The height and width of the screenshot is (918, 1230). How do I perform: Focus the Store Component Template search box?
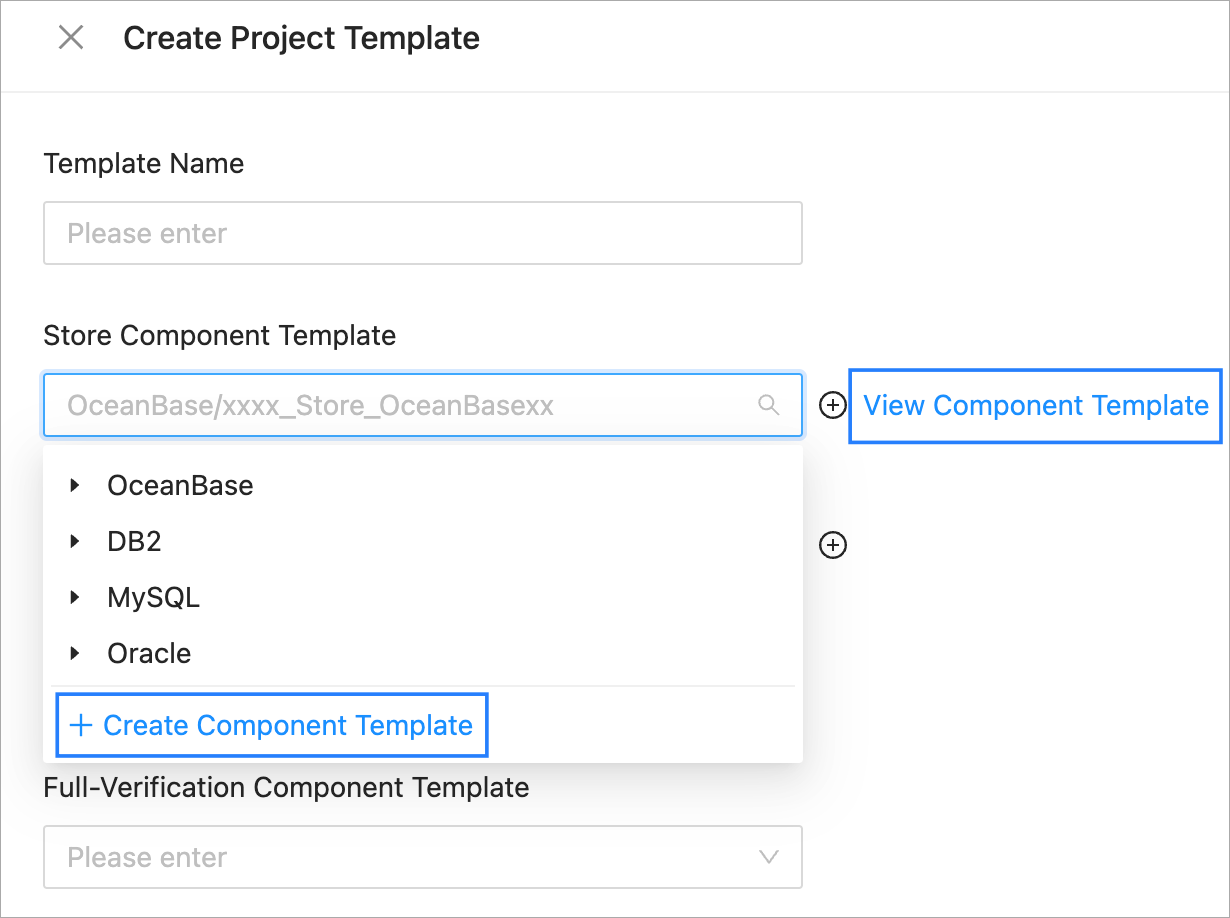(x=400, y=405)
